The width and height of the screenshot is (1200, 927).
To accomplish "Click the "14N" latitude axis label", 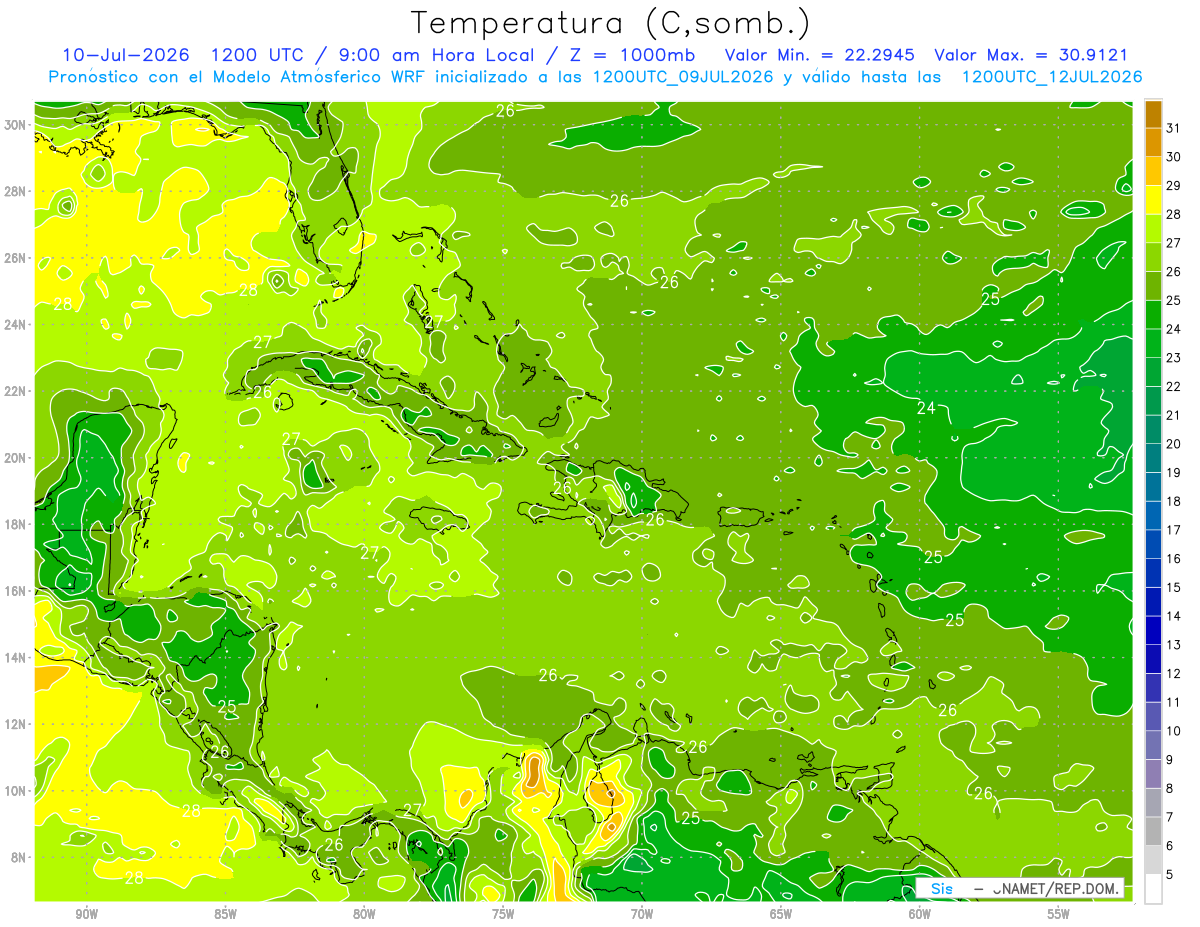I will click(16, 658).
